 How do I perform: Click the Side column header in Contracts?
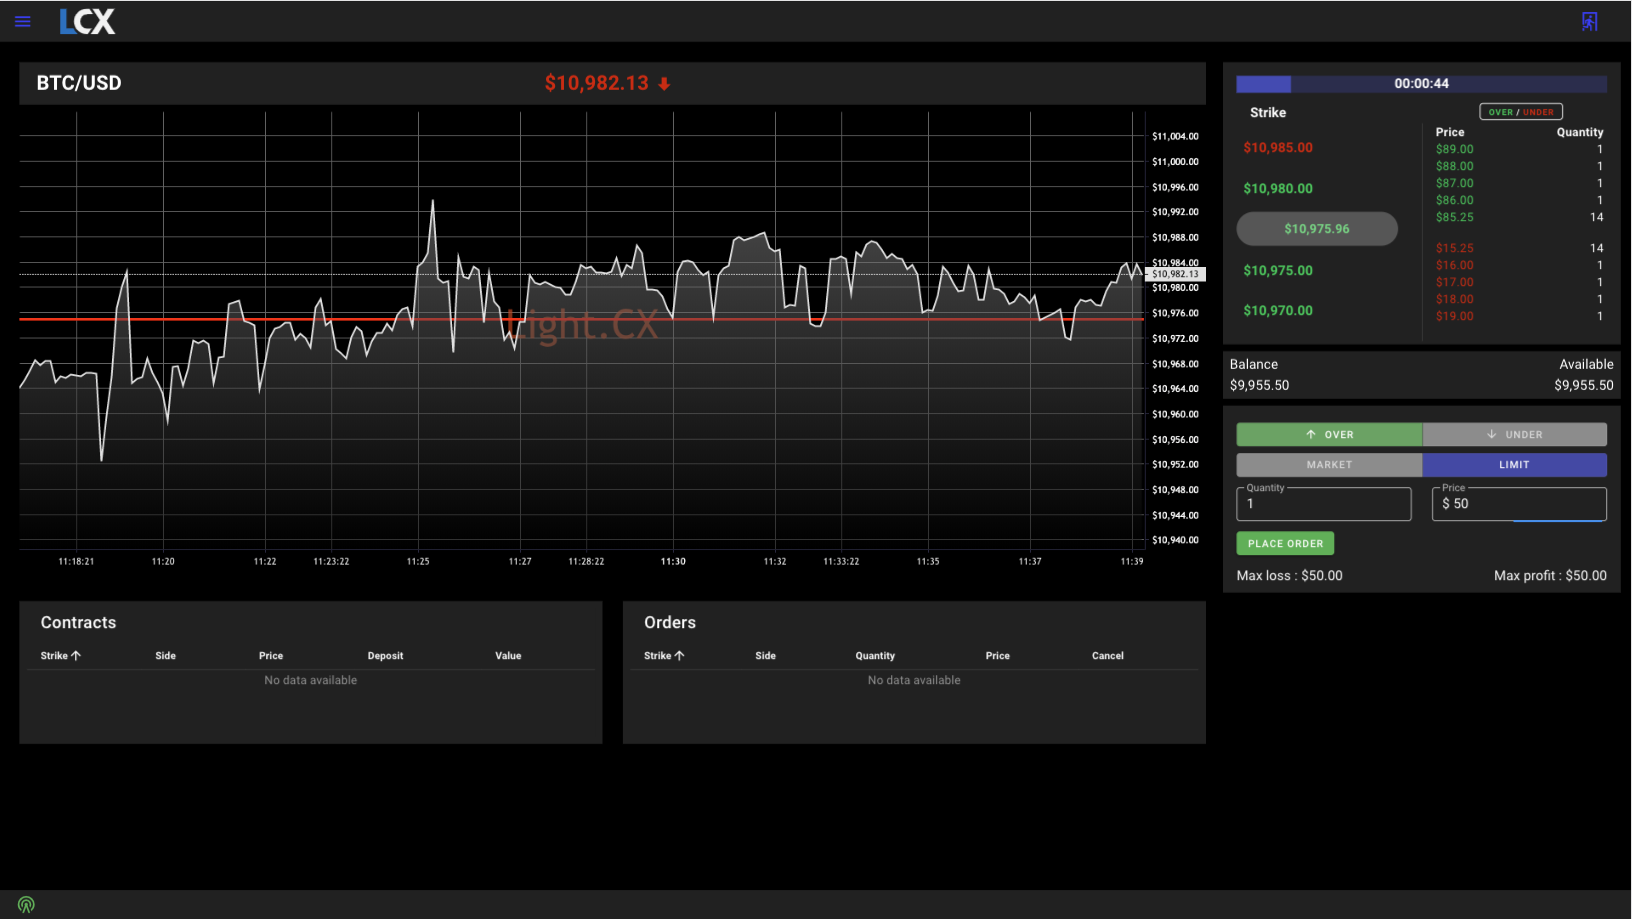pos(165,656)
